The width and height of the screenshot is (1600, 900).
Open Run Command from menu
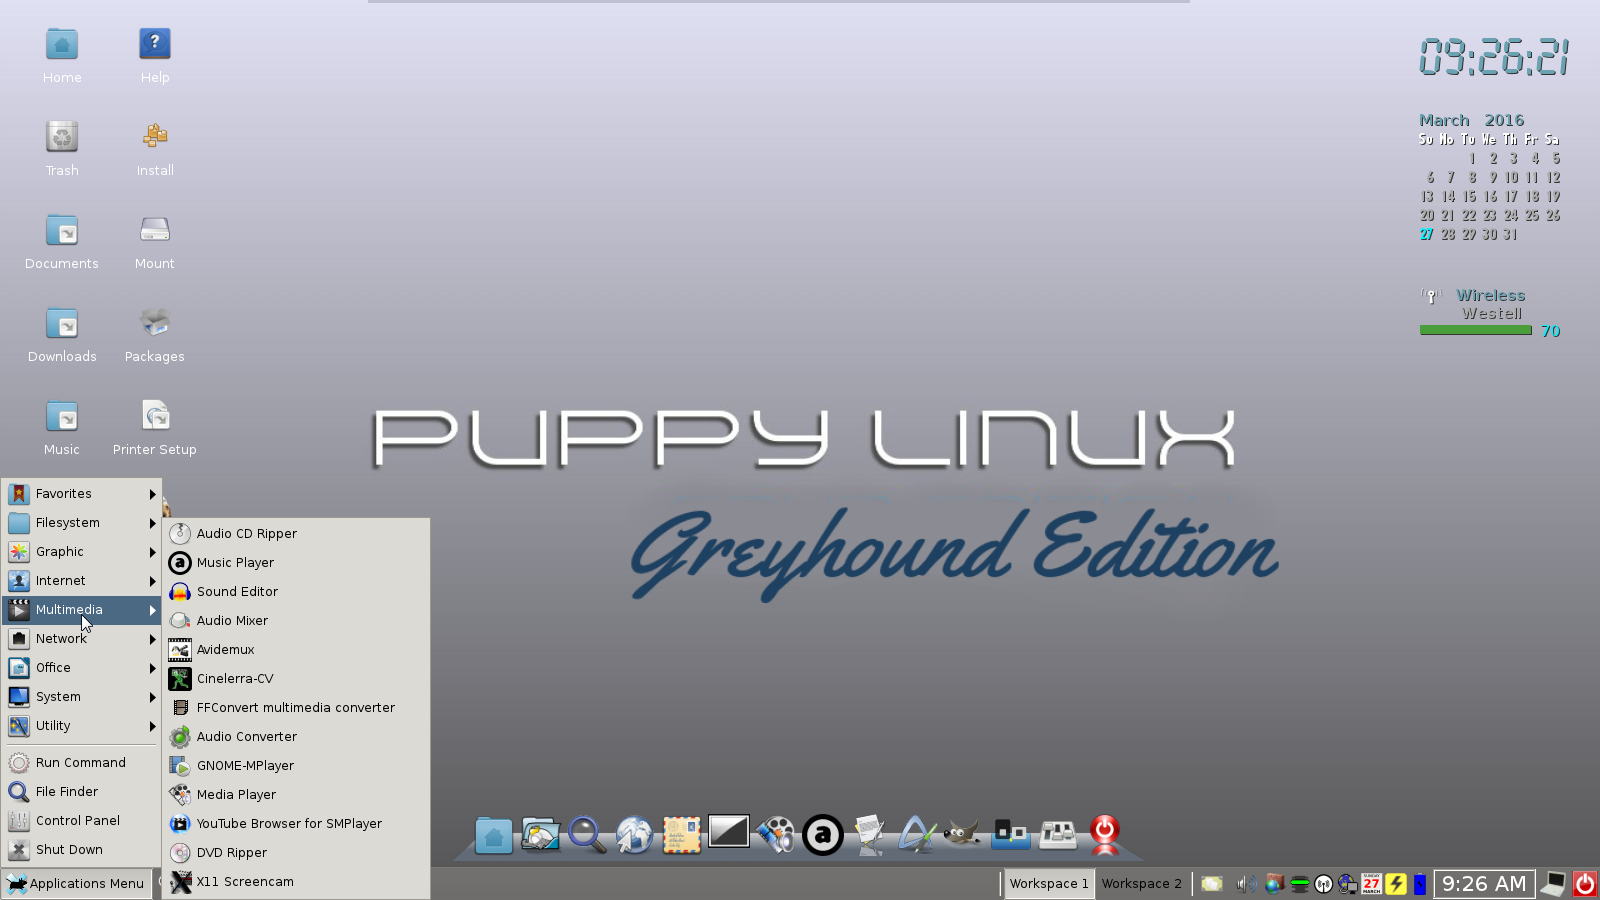point(82,763)
